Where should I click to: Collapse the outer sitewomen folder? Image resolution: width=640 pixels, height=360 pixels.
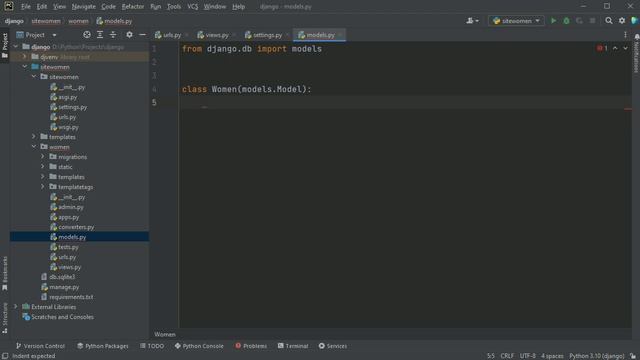(25, 67)
